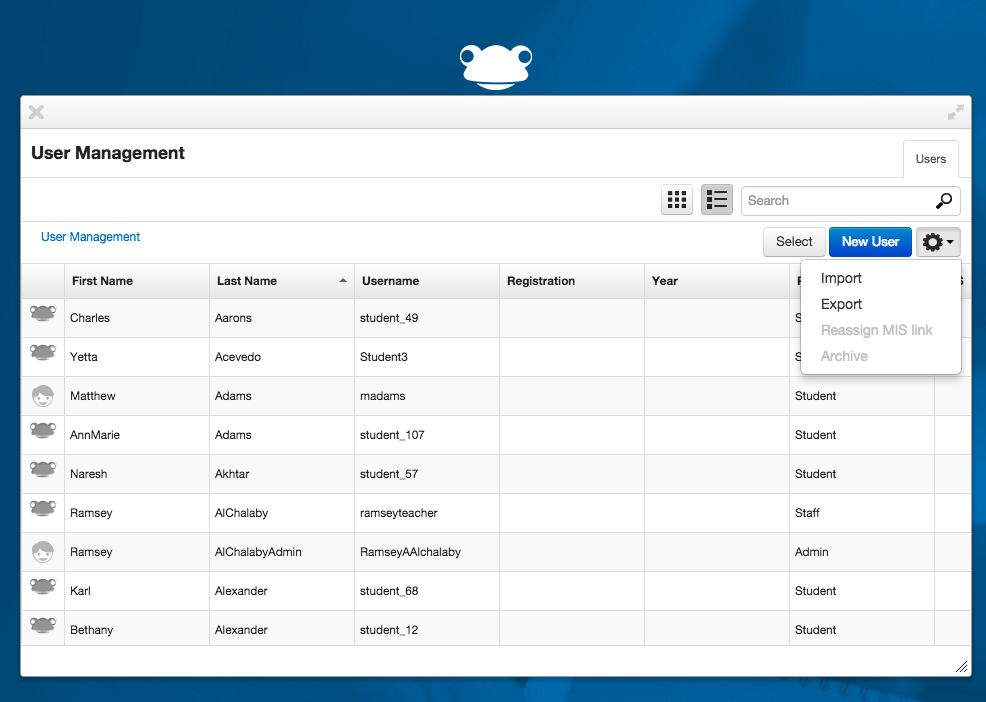Click the last name AlChalabyAdmin
986x702 pixels.
(x=258, y=552)
